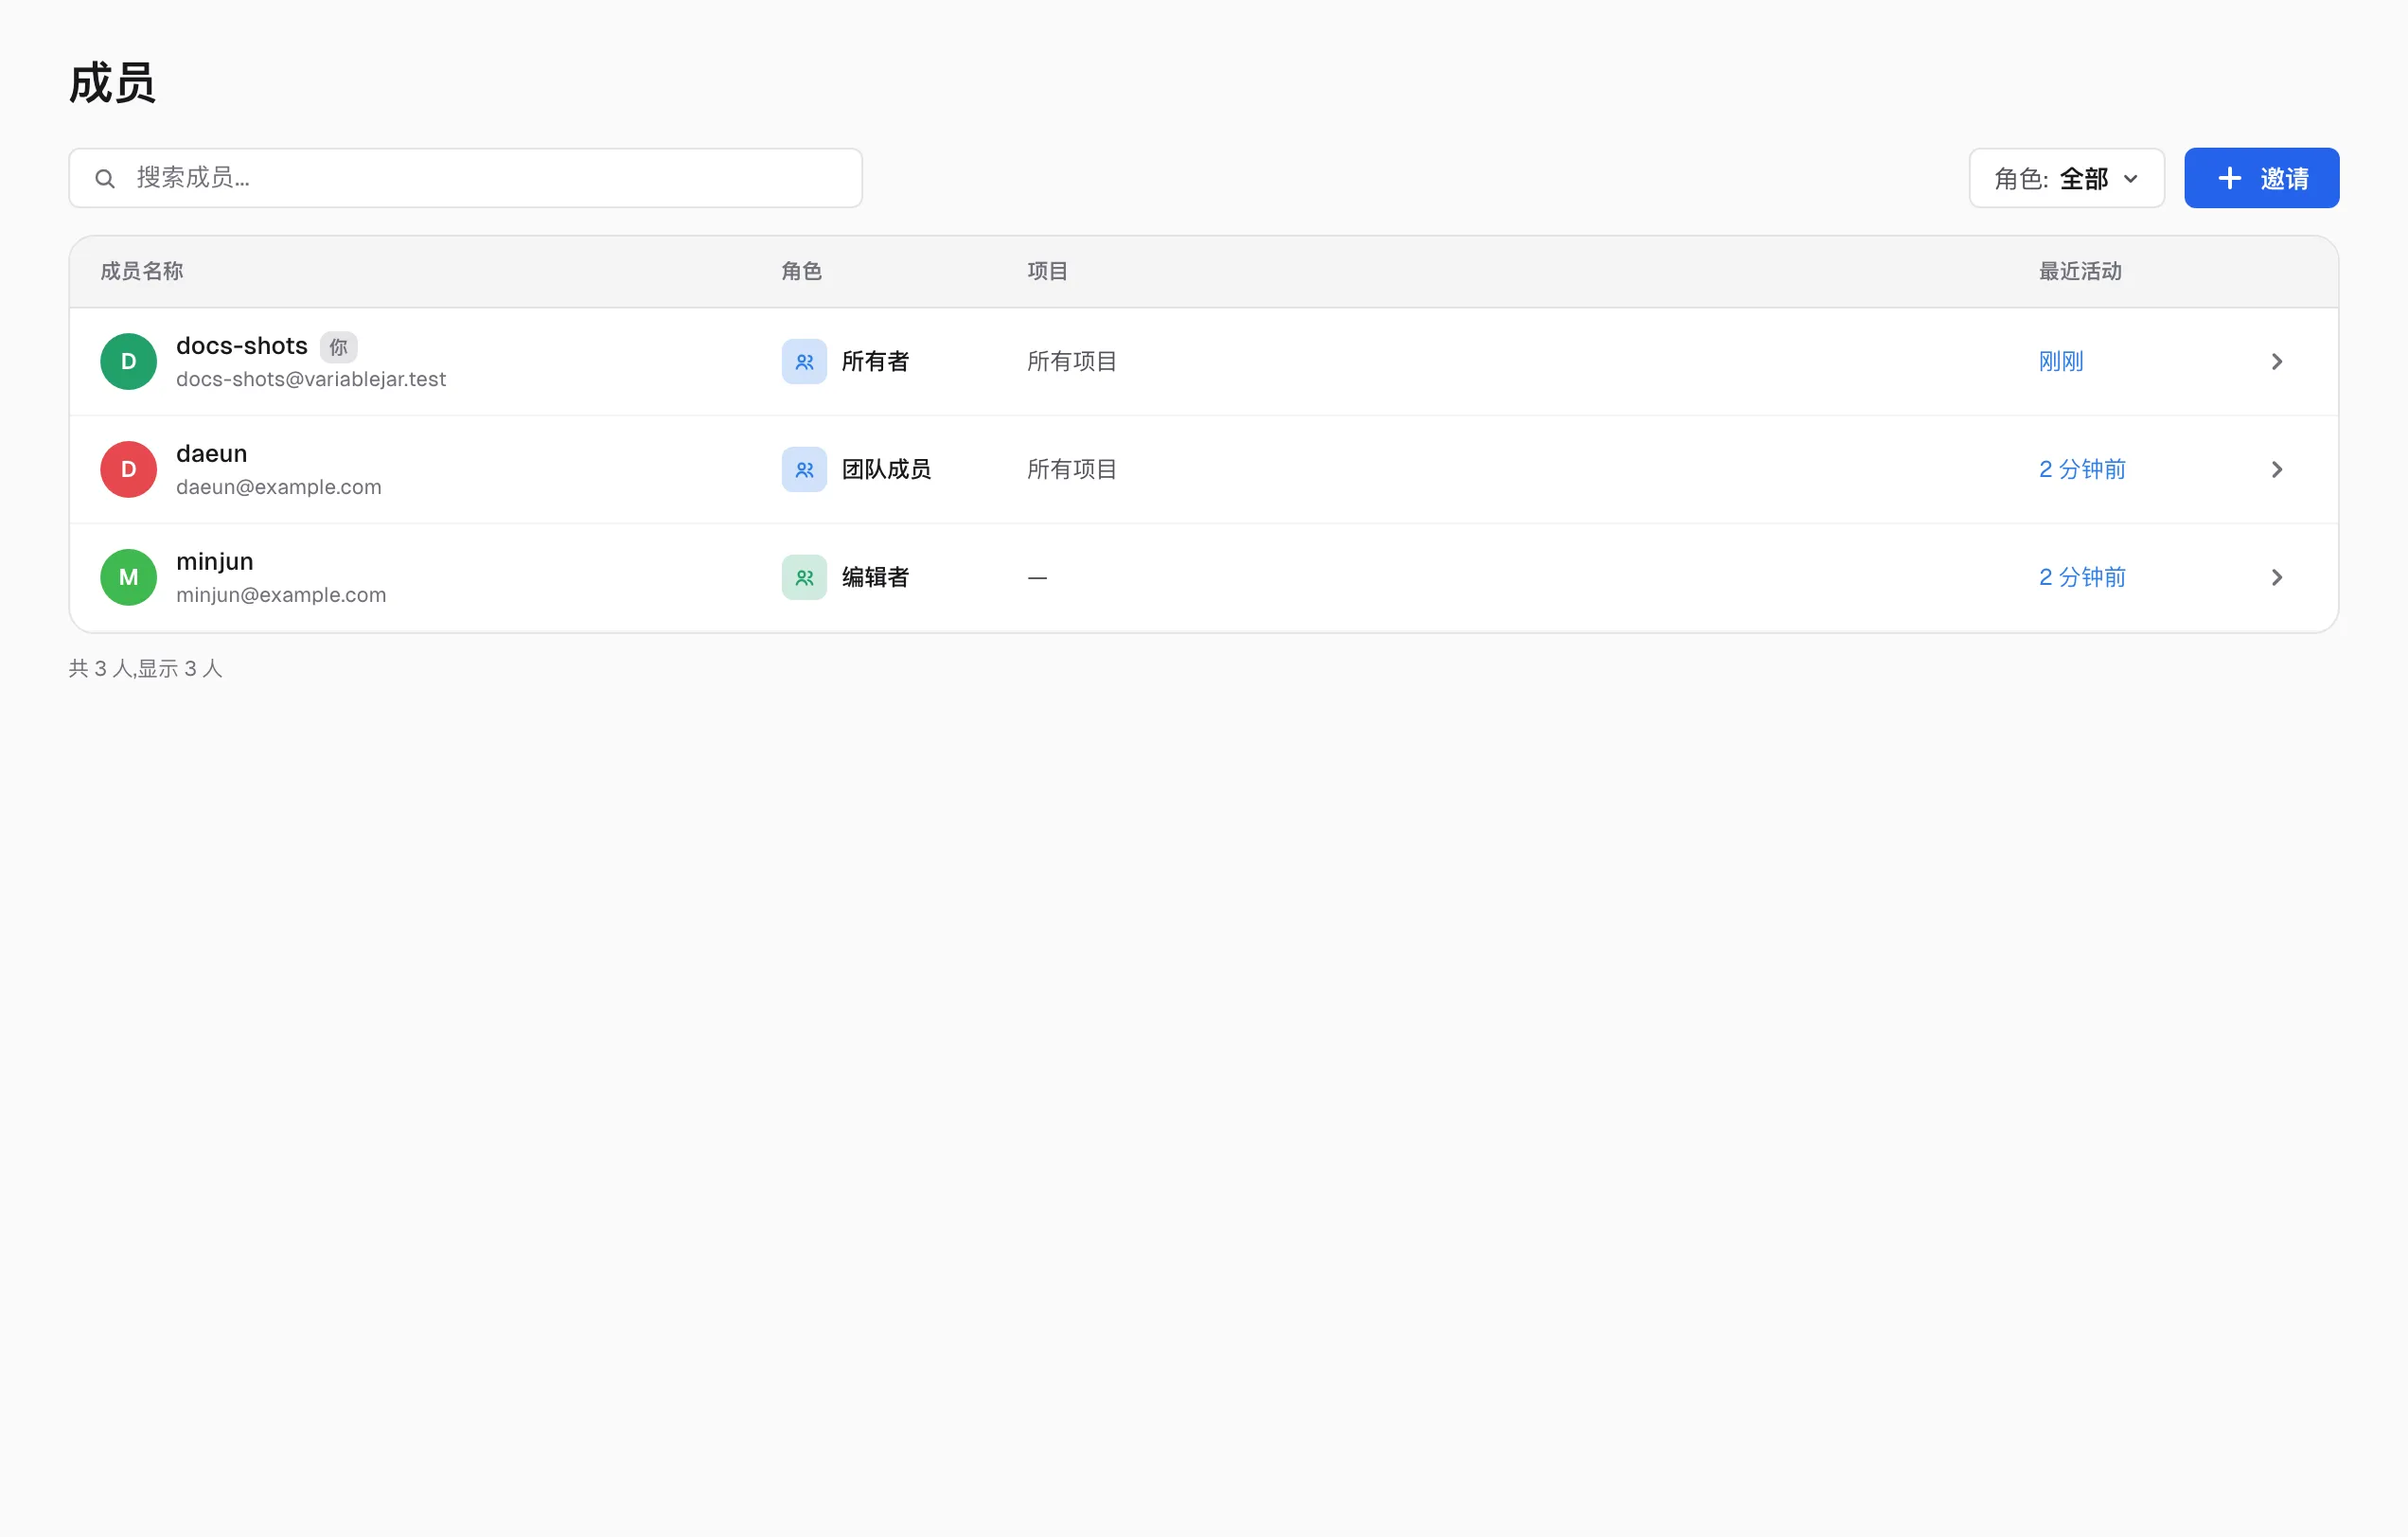Screen dimensions: 2408x1537
Task: Click email docs-shots@variablejar.test
Action: (311, 379)
